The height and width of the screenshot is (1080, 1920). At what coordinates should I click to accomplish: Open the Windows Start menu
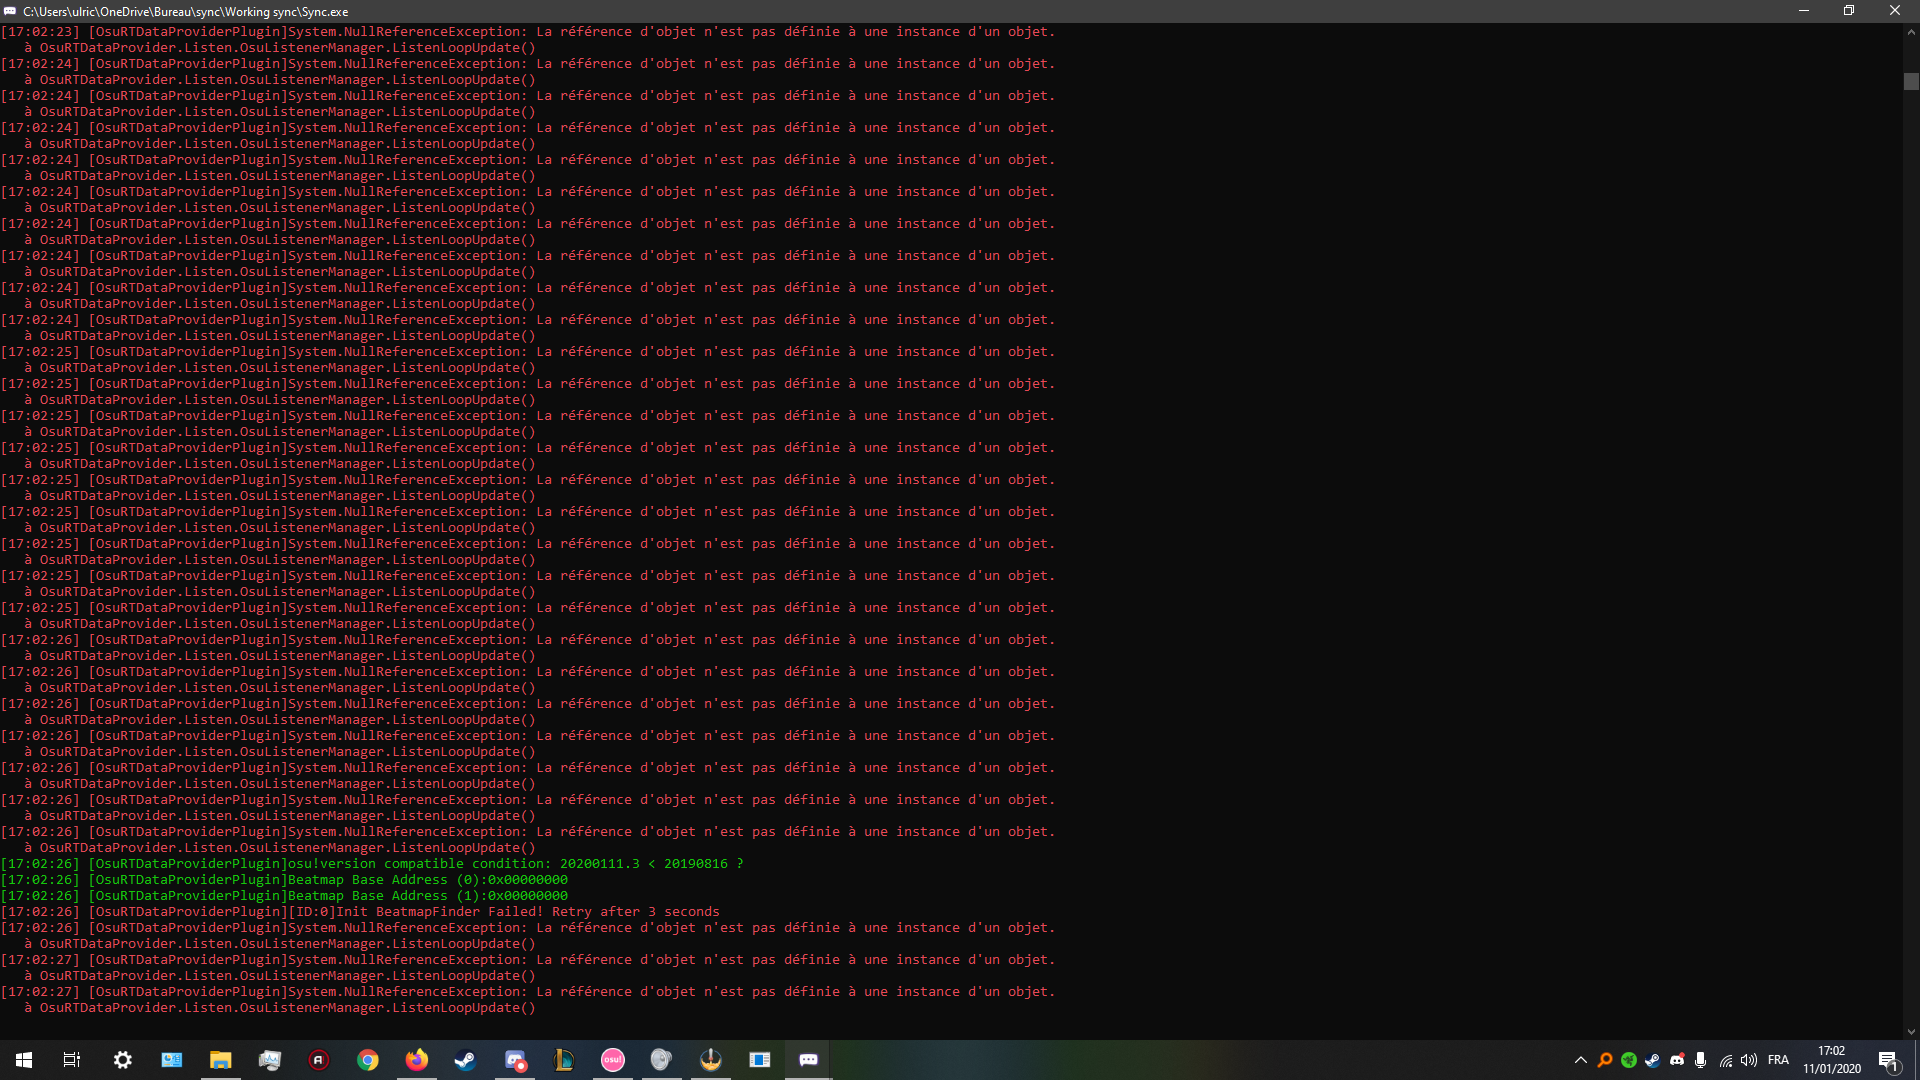tap(24, 1060)
